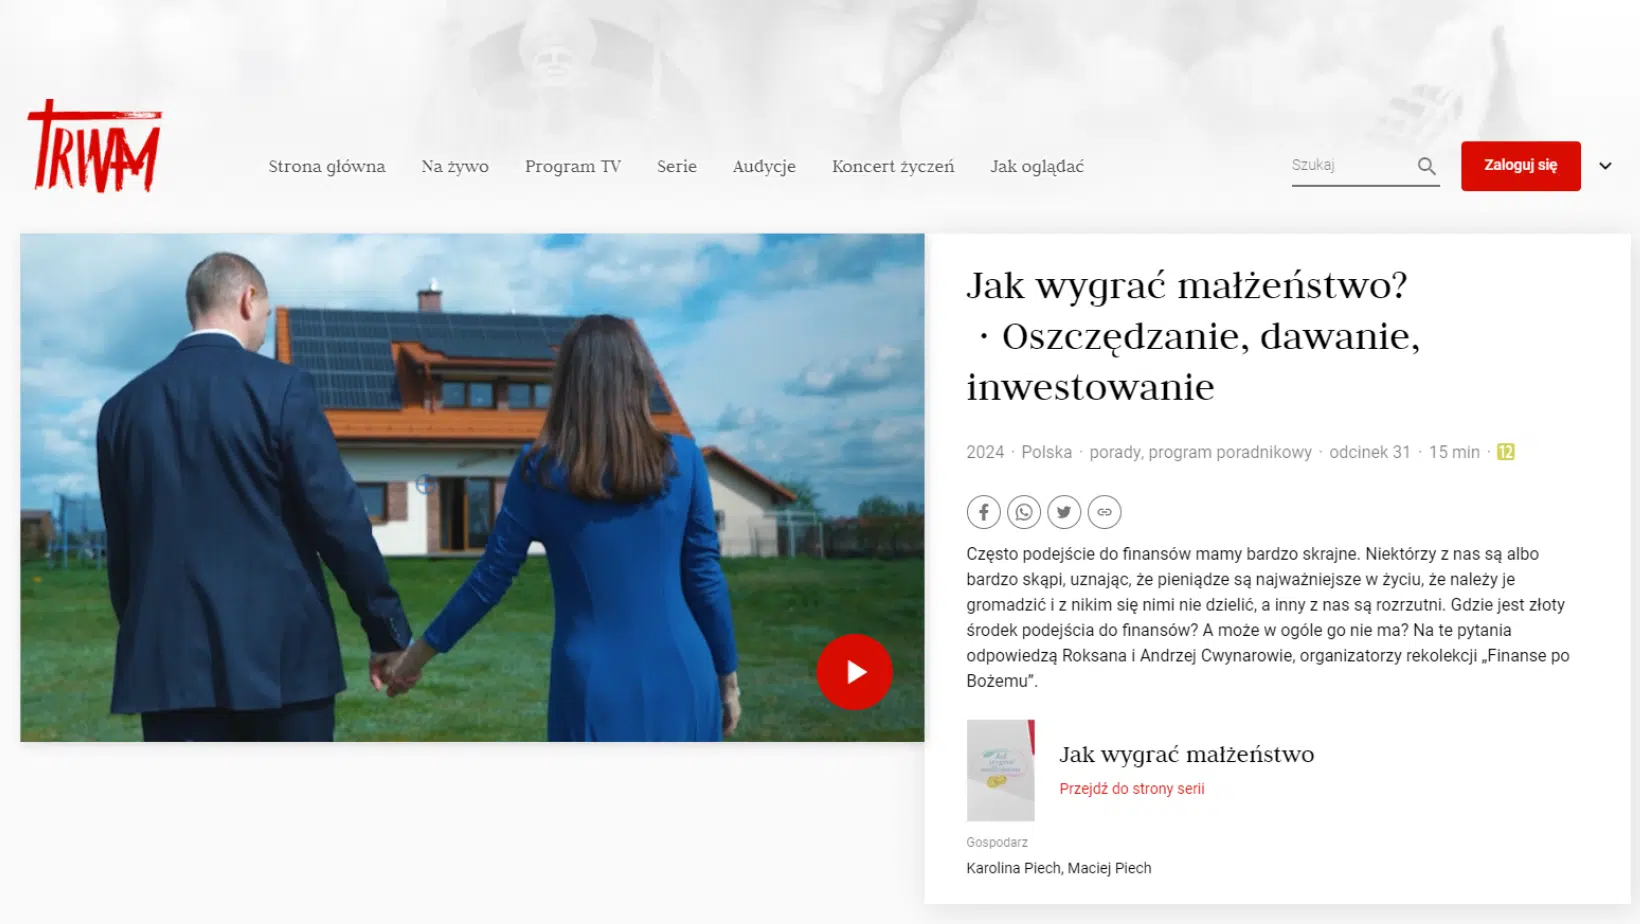The height and width of the screenshot is (924, 1640).
Task: Click the search magnifier icon
Action: click(1426, 166)
